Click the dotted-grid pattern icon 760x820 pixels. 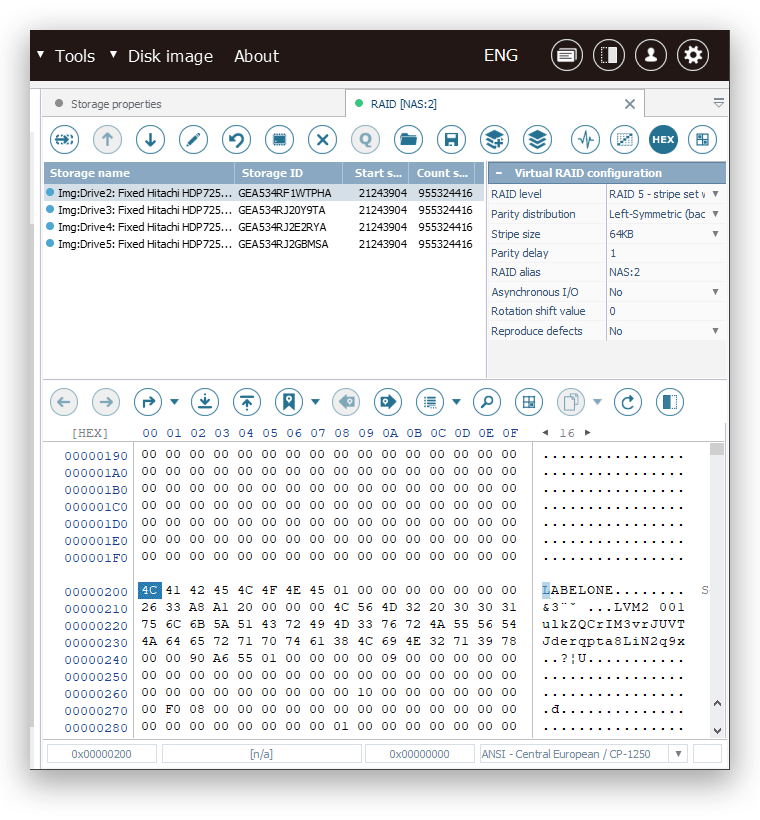pos(624,140)
